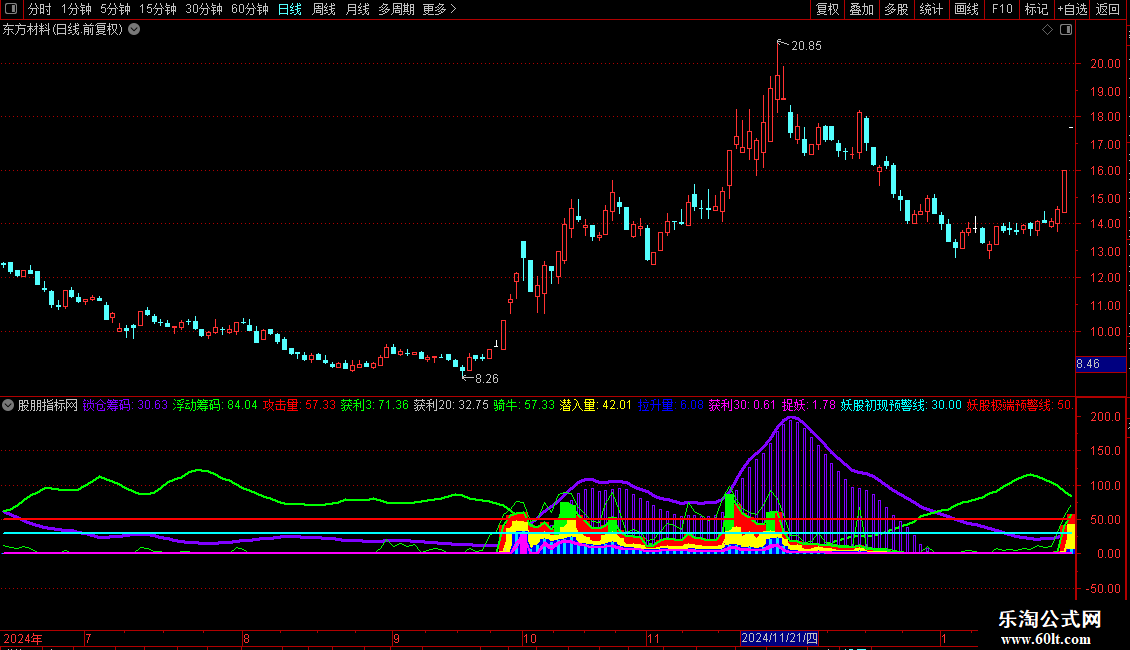Click the 2024年 label on the time axis
Viewport: 1130px width, 650px height.
(x=23, y=638)
